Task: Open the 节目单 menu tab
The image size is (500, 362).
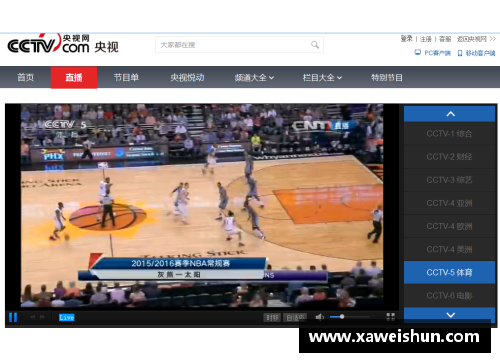Action: (x=126, y=78)
